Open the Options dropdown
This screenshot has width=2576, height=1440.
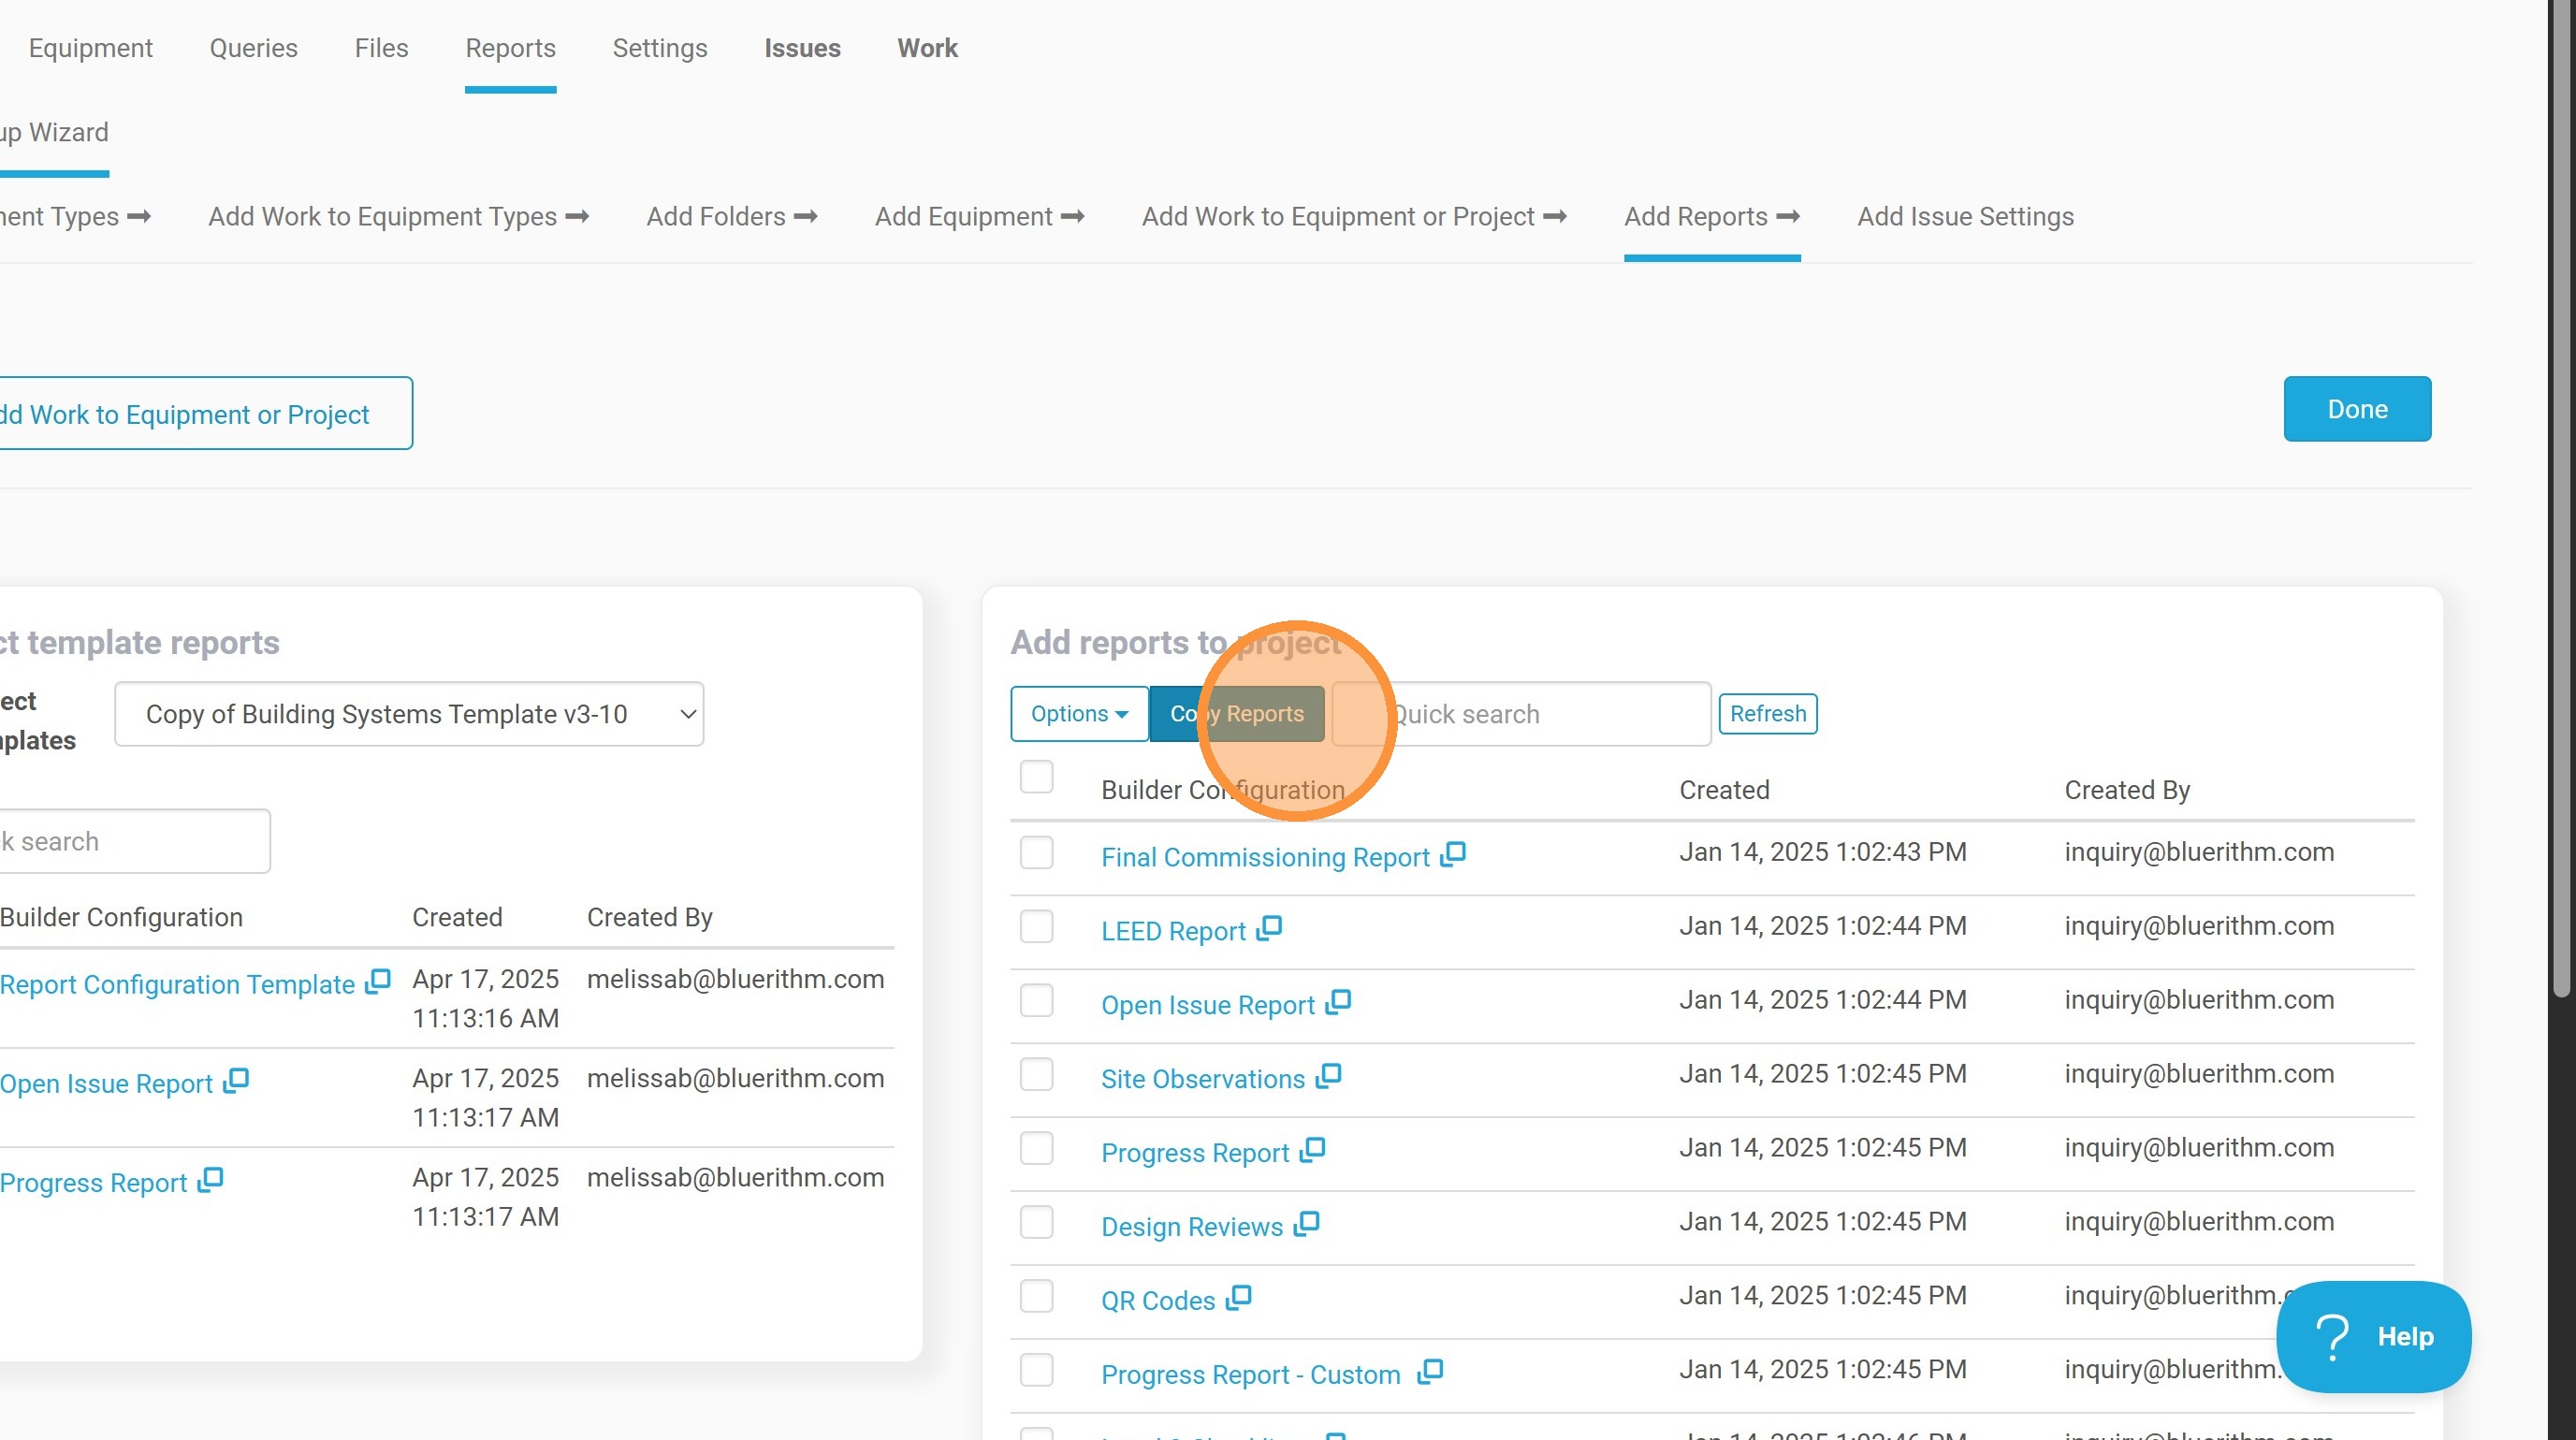tap(1079, 713)
